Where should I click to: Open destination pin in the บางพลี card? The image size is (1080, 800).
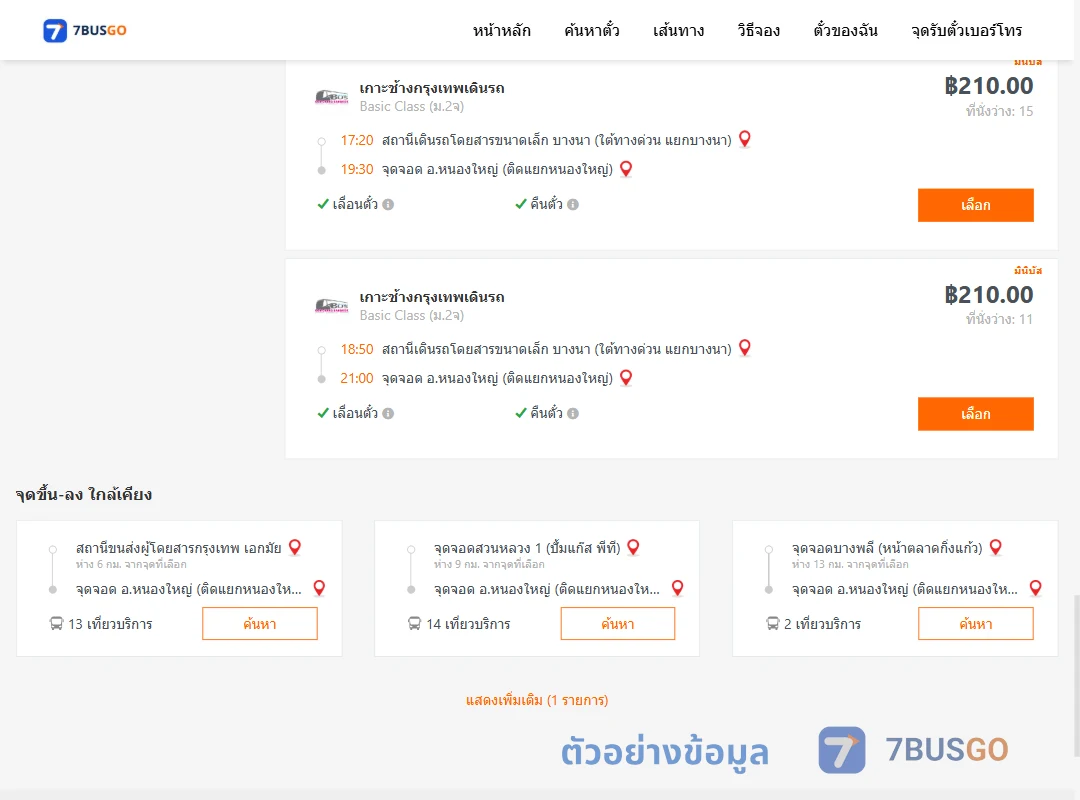(x=1035, y=588)
